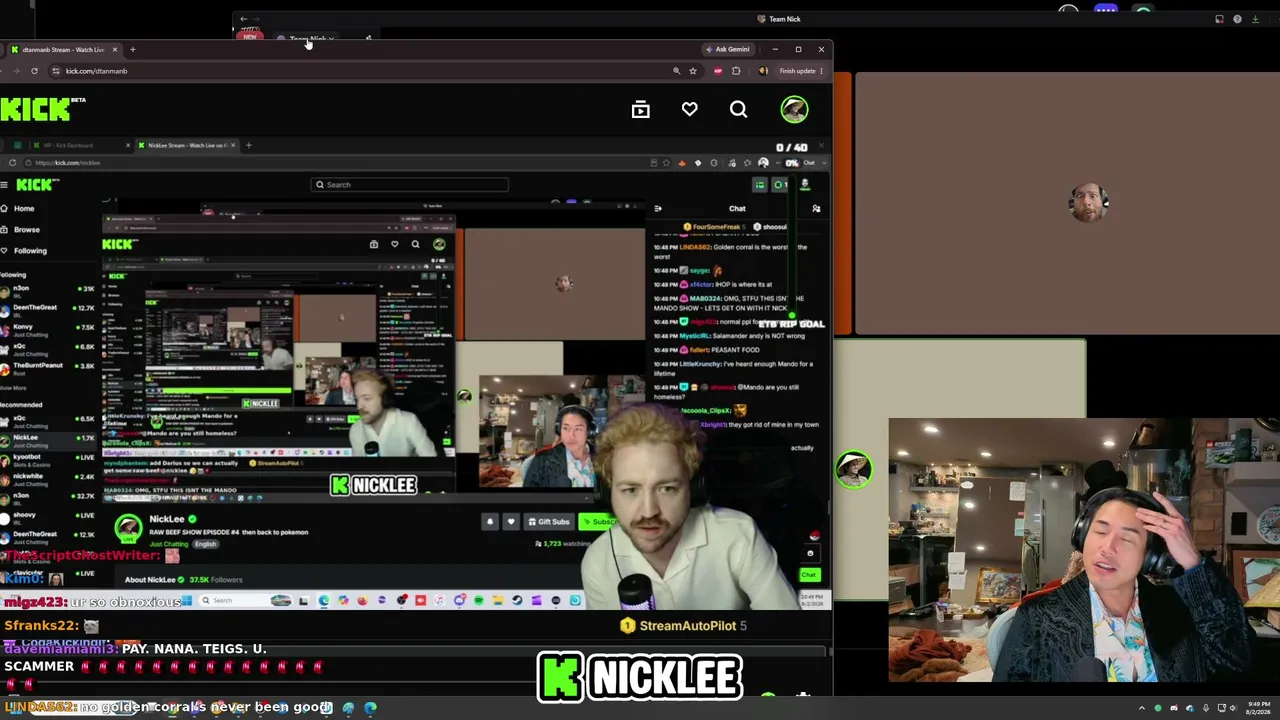Open a new tab beside NickLee Stream tab
The image size is (1280, 720).
[248, 146]
